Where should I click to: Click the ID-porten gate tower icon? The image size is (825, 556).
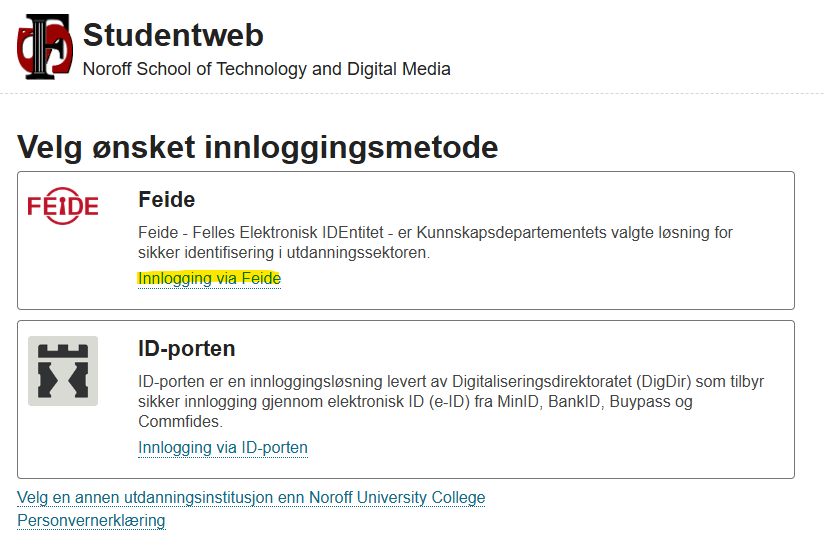63,371
